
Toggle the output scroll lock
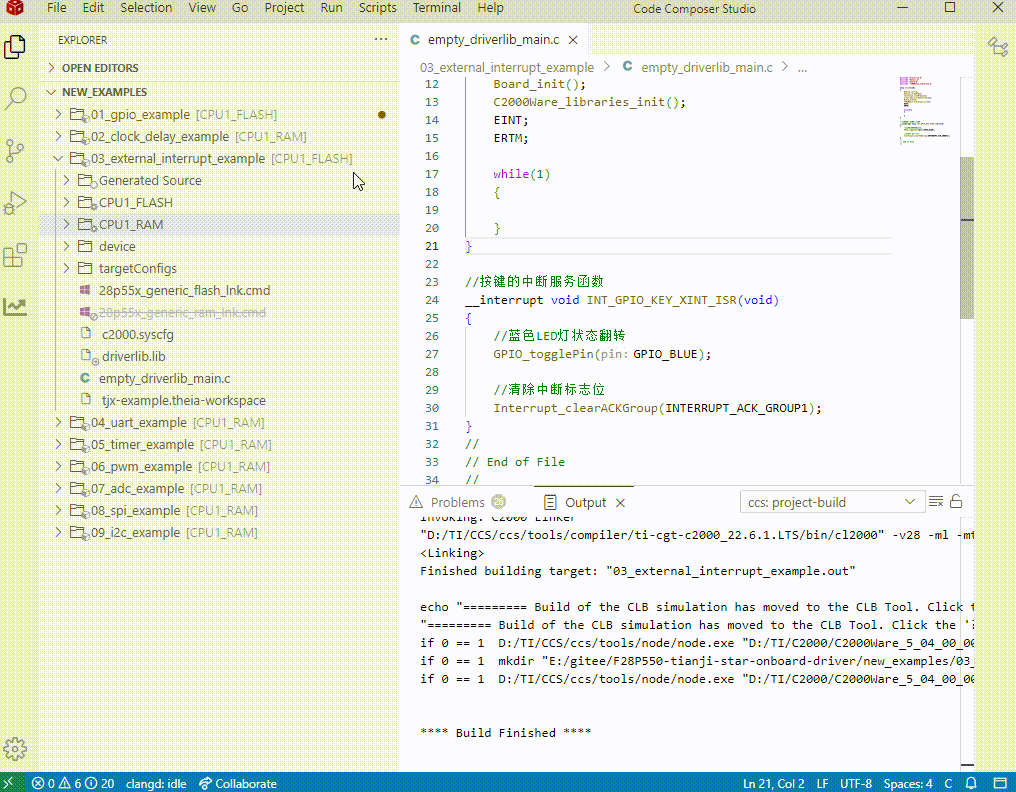(x=956, y=502)
